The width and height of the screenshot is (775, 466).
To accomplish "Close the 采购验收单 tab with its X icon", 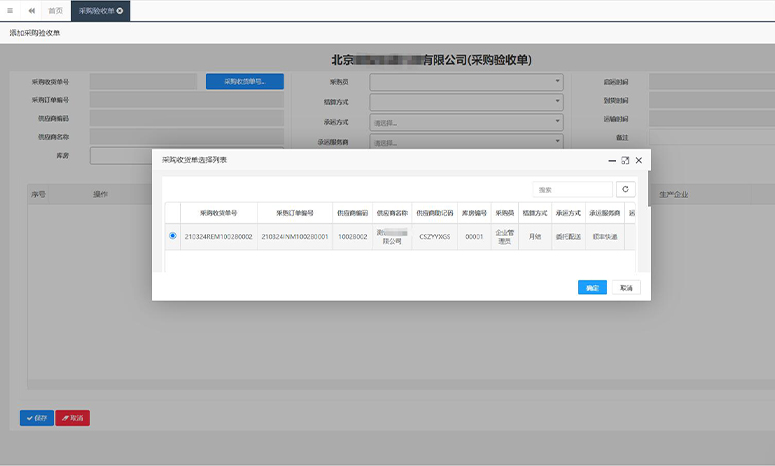I will point(121,10).
